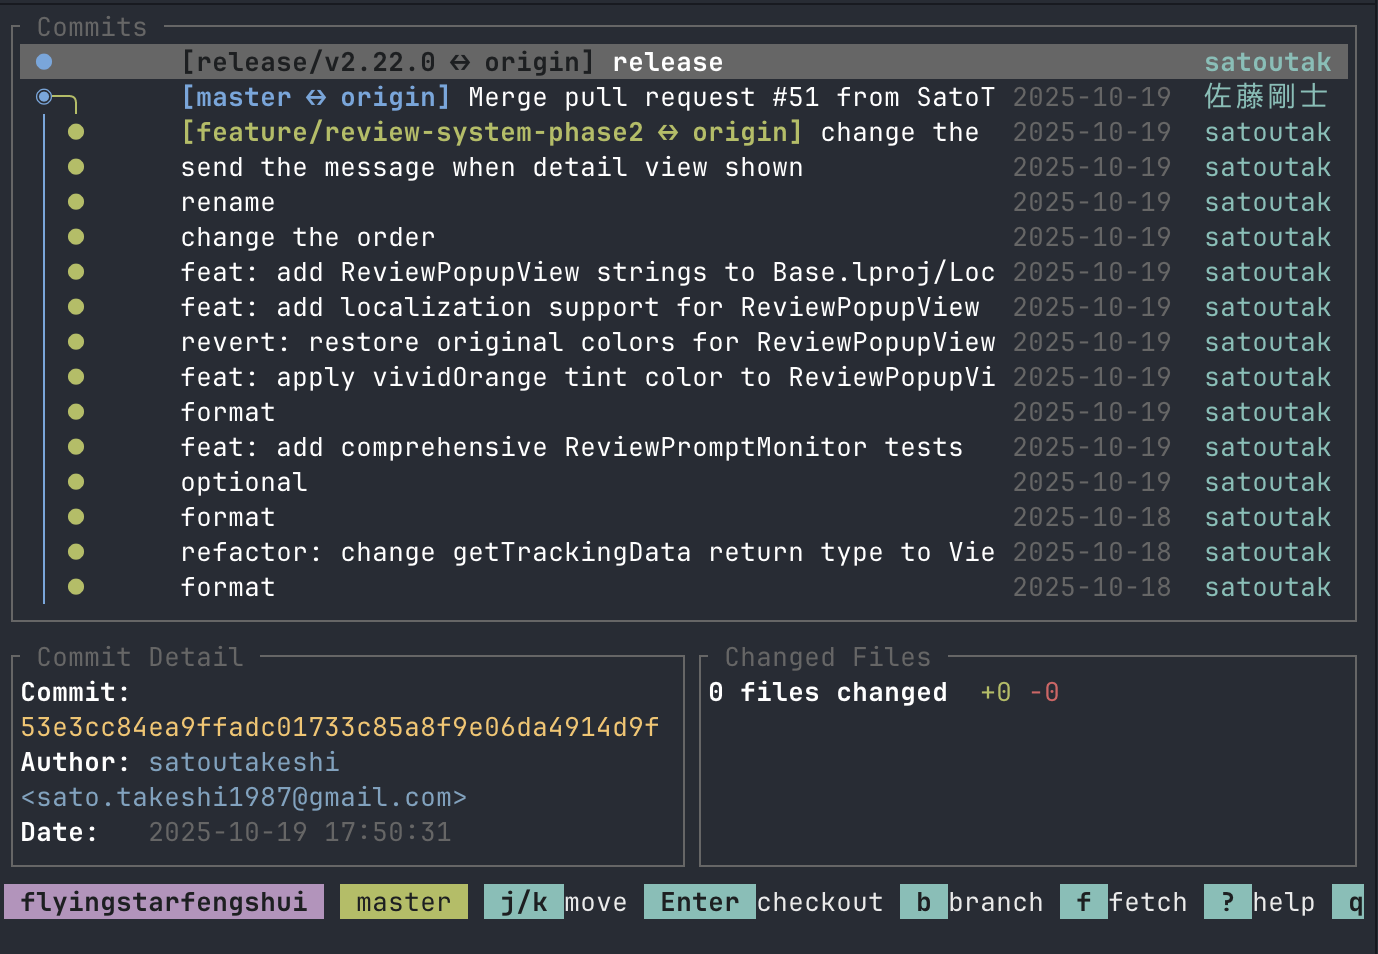Click the 'f' fetch key badge
This screenshot has width=1378, height=954.
click(1083, 902)
